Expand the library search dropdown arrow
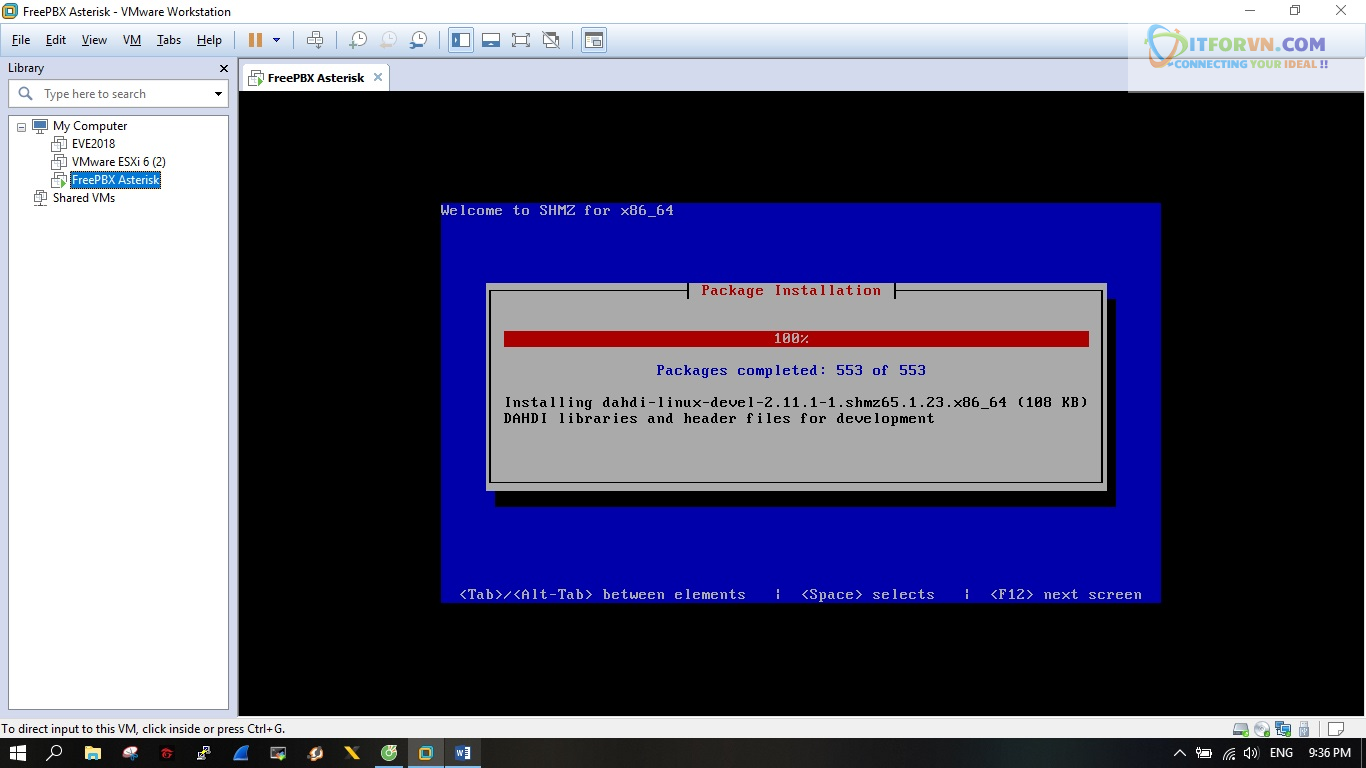This screenshot has height=768, width=1366. [x=218, y=94]
